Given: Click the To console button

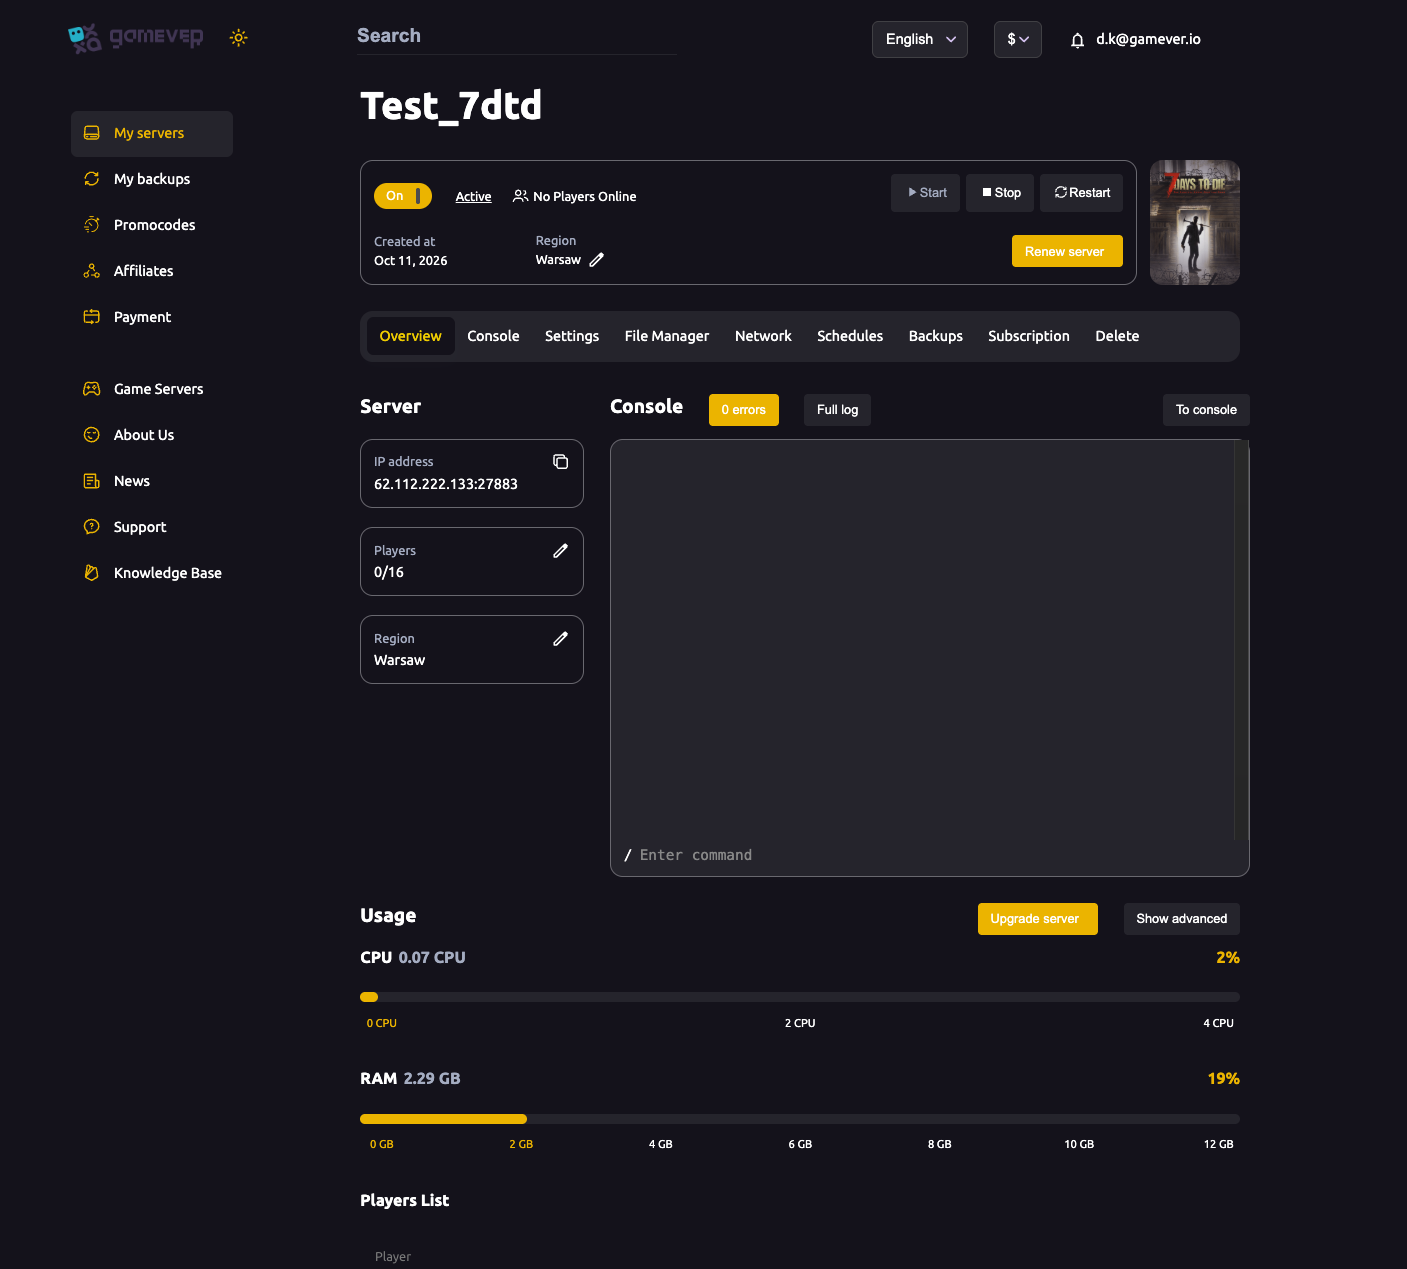Looking at the screenshot, I should (1206, 410).
